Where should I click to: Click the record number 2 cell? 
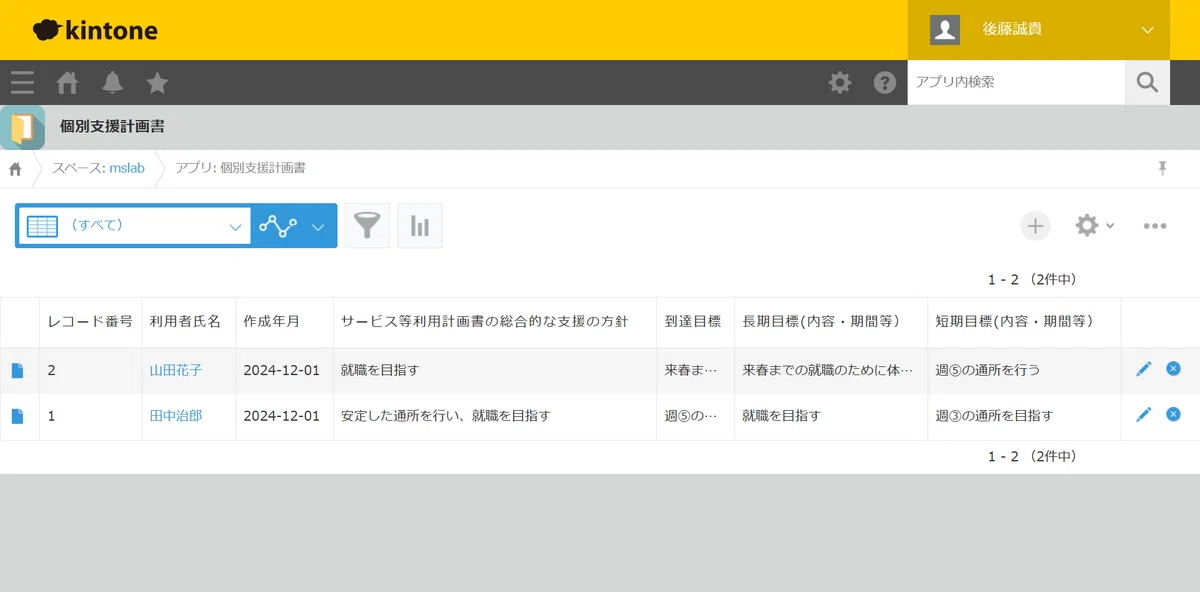91,370
